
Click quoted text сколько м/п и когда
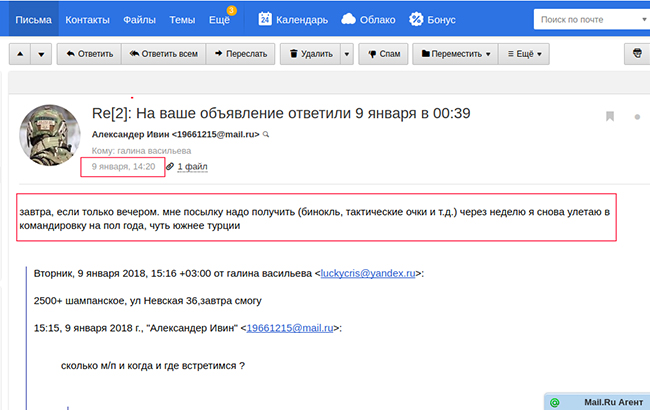click(153, 366)
